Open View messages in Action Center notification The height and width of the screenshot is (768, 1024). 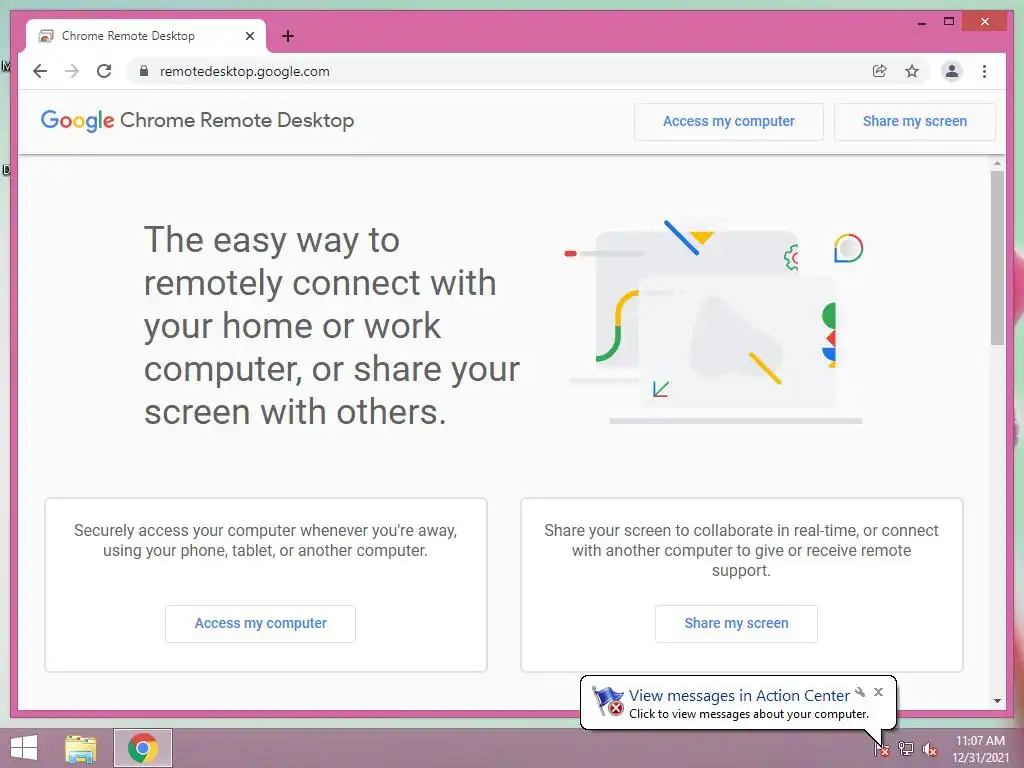coord(739,696)
